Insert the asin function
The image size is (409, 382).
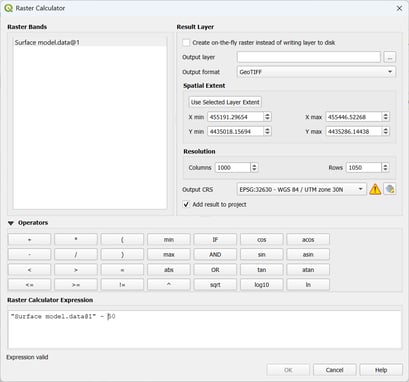[308, 254]
